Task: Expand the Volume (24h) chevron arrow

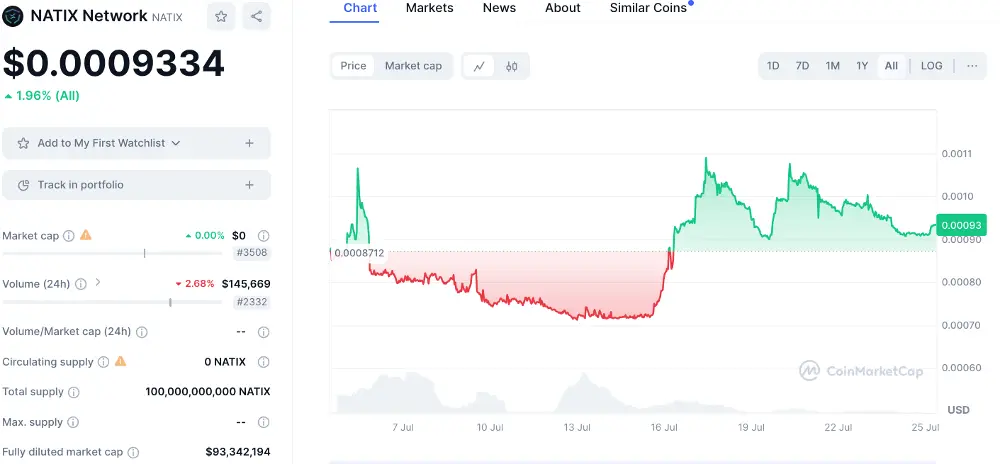Action: tap(98, 282)
